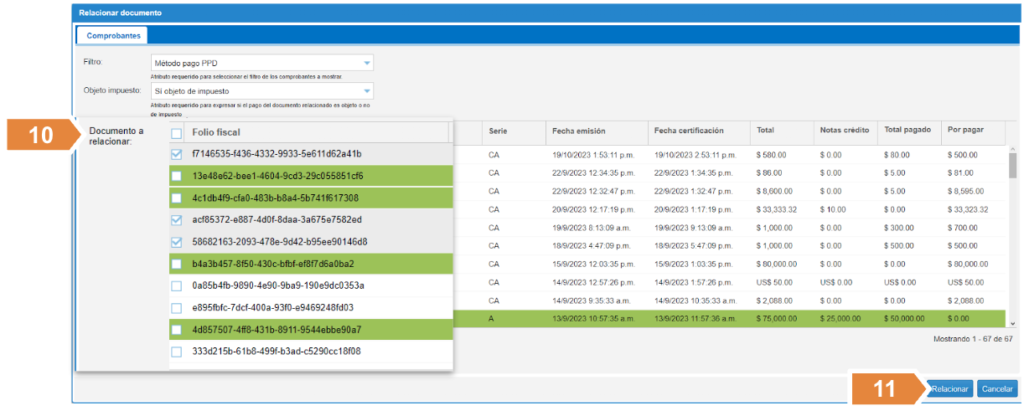The image size is (1024, 411).
Task: Deselect folio 58682163-2093-478e-9d42-b95ee90146d8
Action: point(176,242)
